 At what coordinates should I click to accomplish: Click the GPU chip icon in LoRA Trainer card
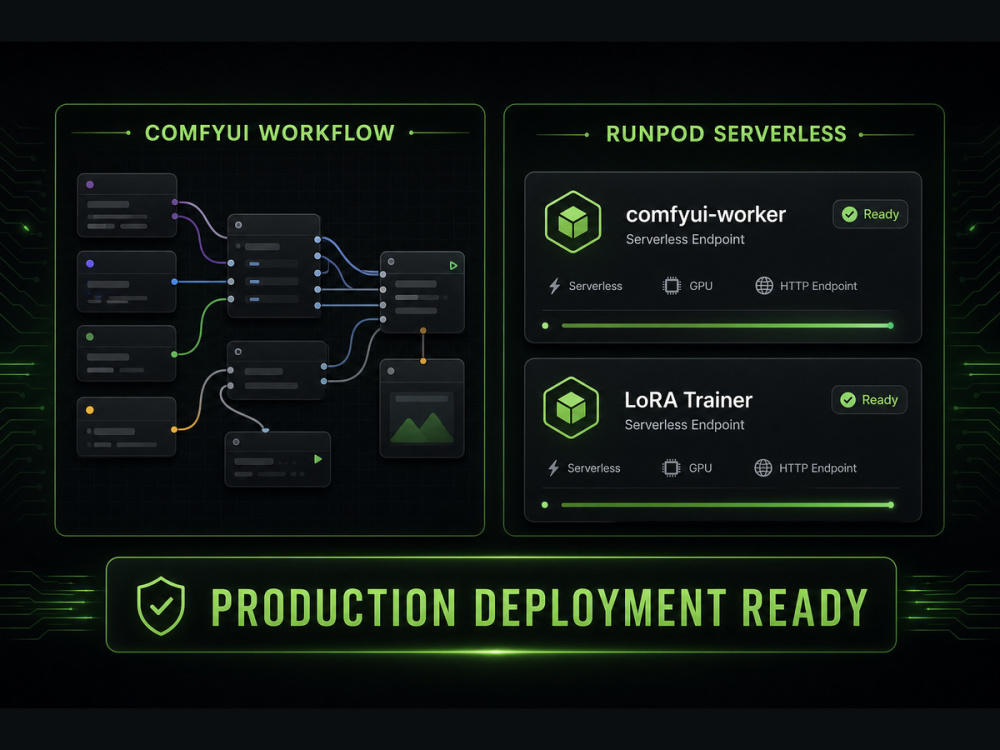[671, 468]
